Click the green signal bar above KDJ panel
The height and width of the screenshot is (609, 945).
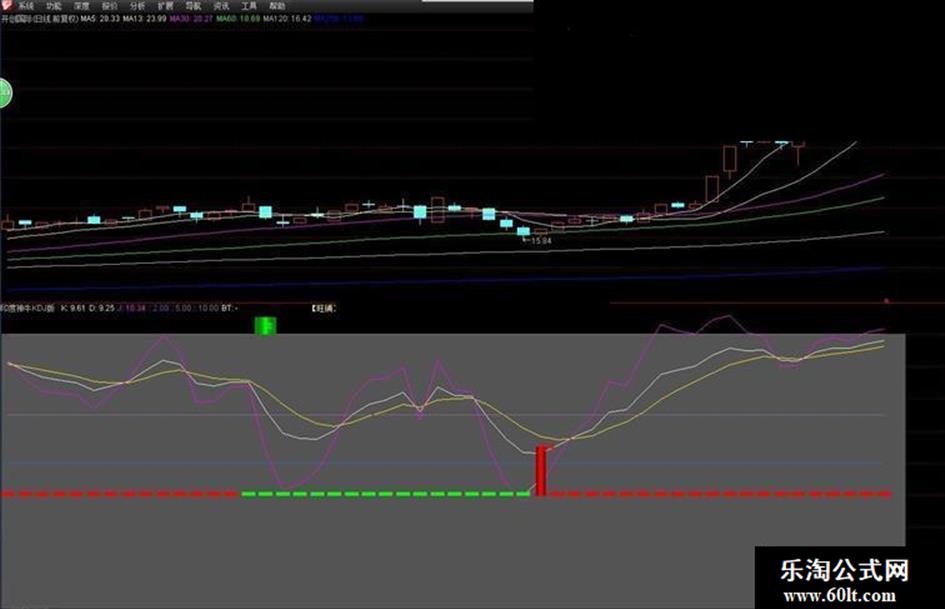(x=265, y=325)
